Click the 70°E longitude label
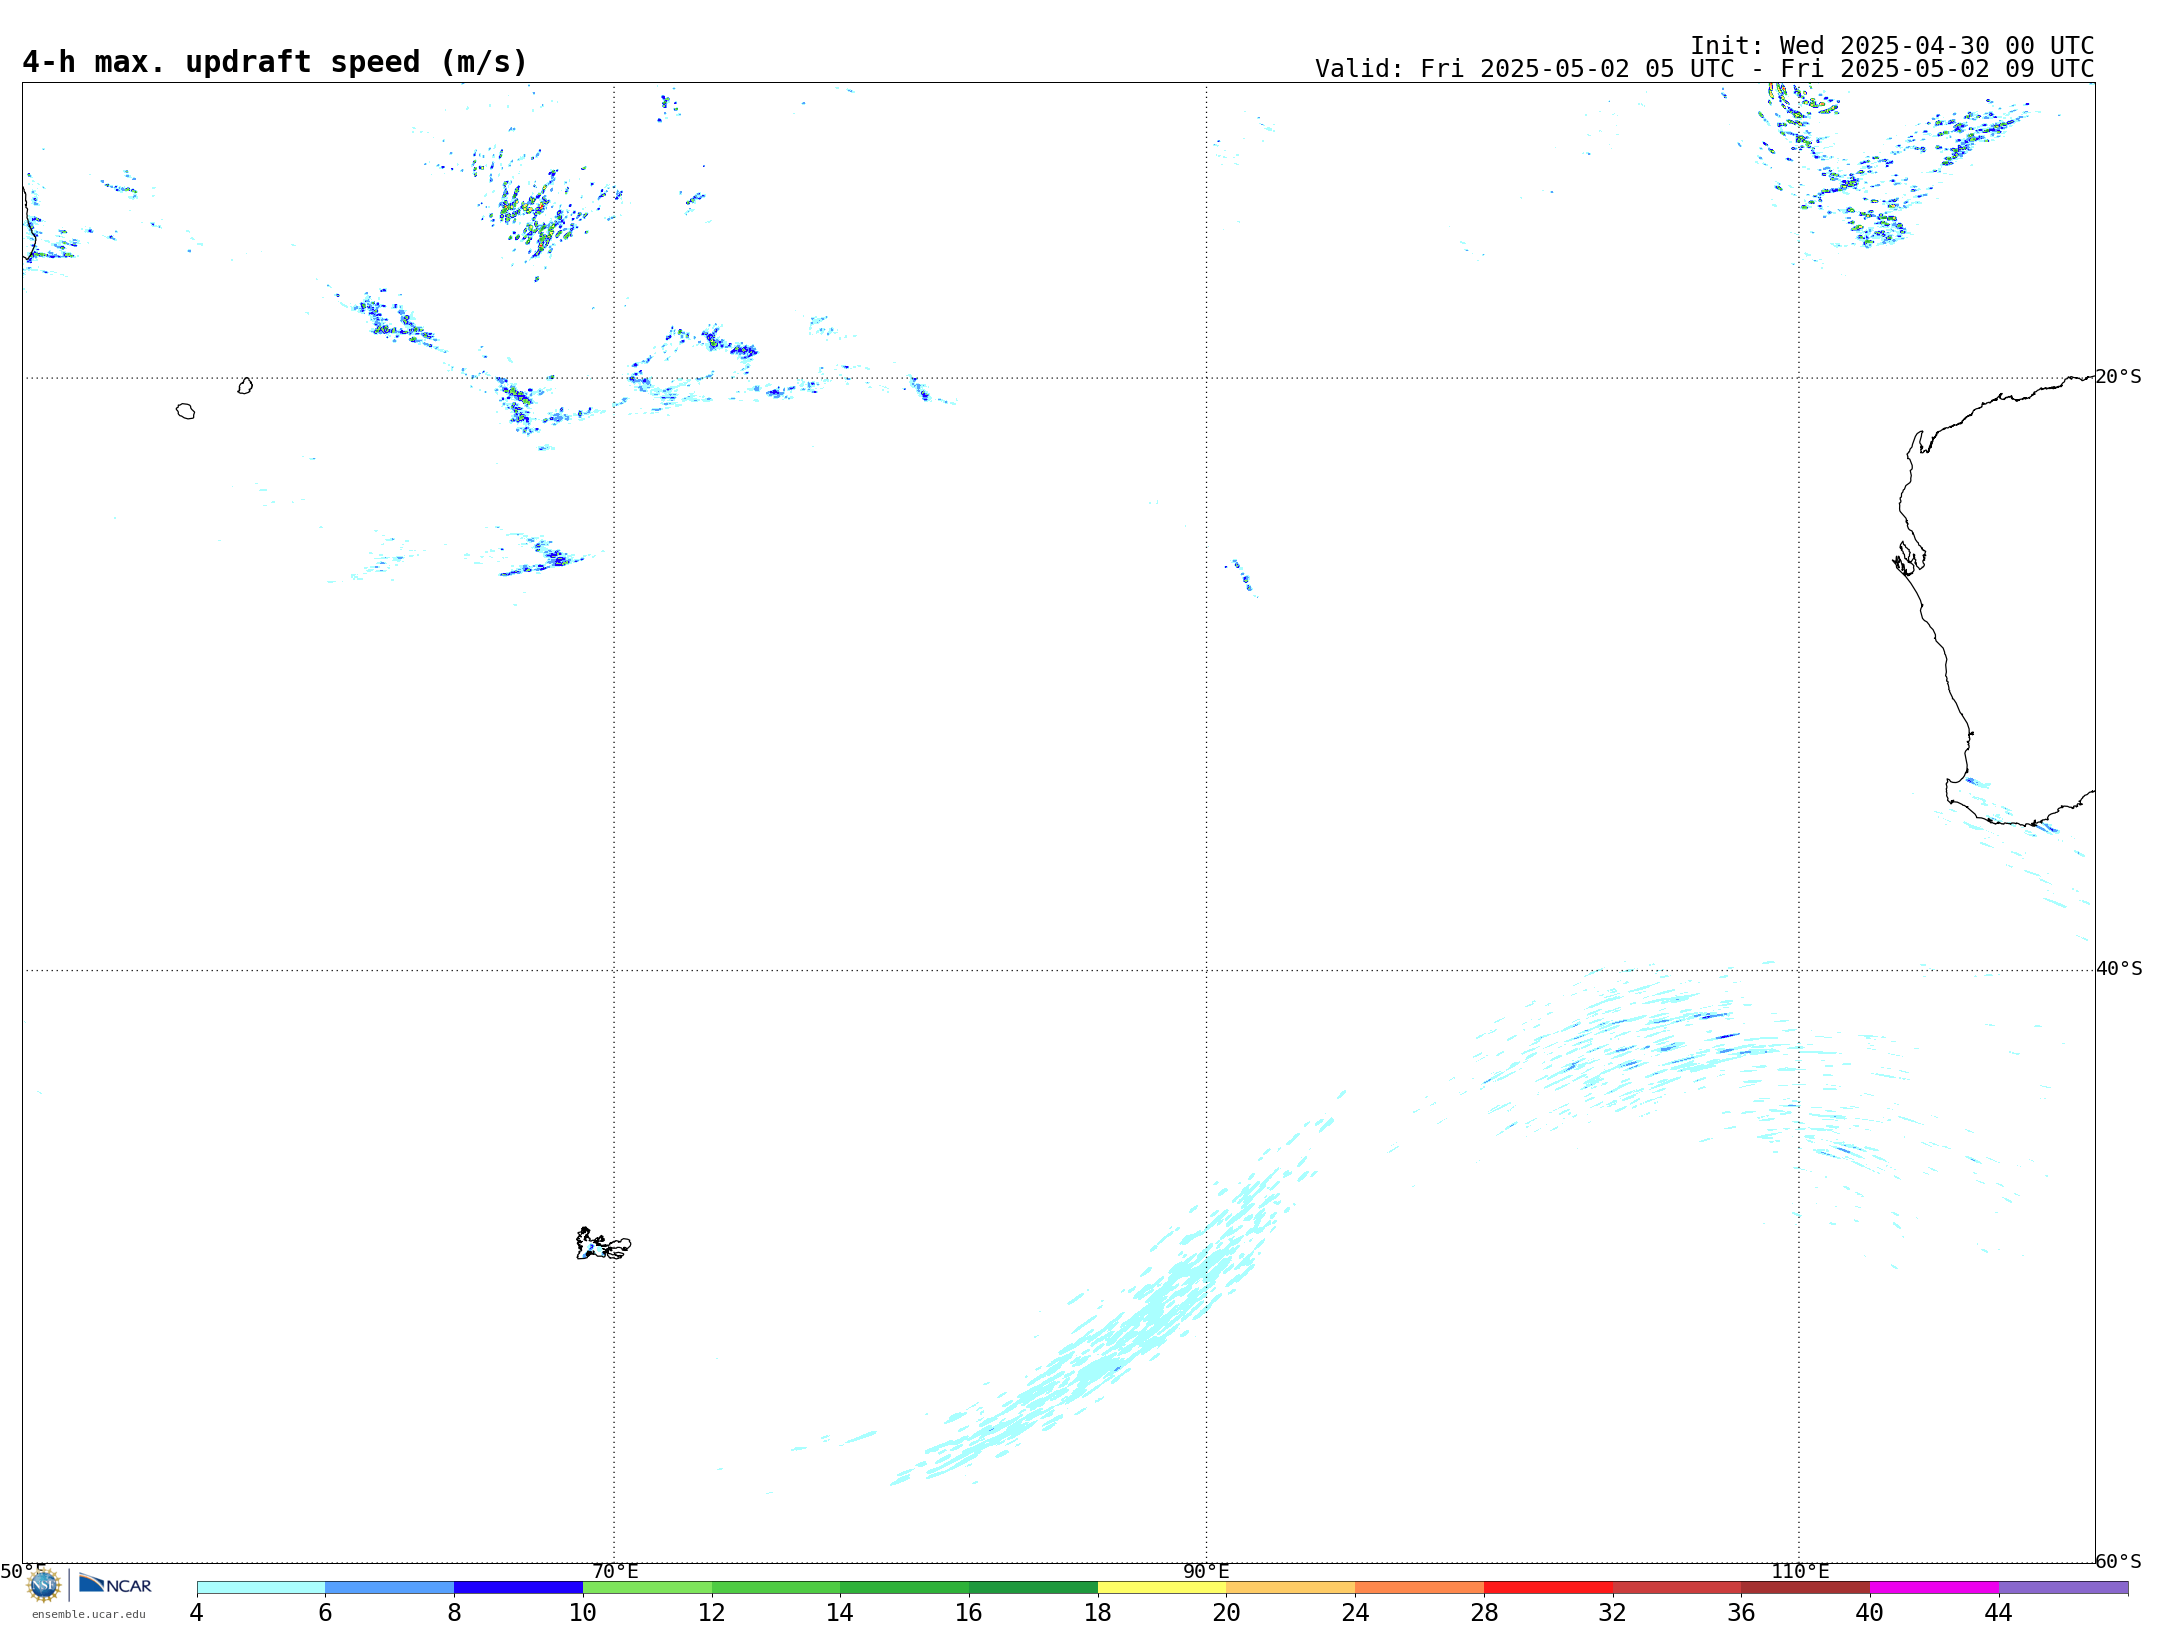 click(615, 1572)
